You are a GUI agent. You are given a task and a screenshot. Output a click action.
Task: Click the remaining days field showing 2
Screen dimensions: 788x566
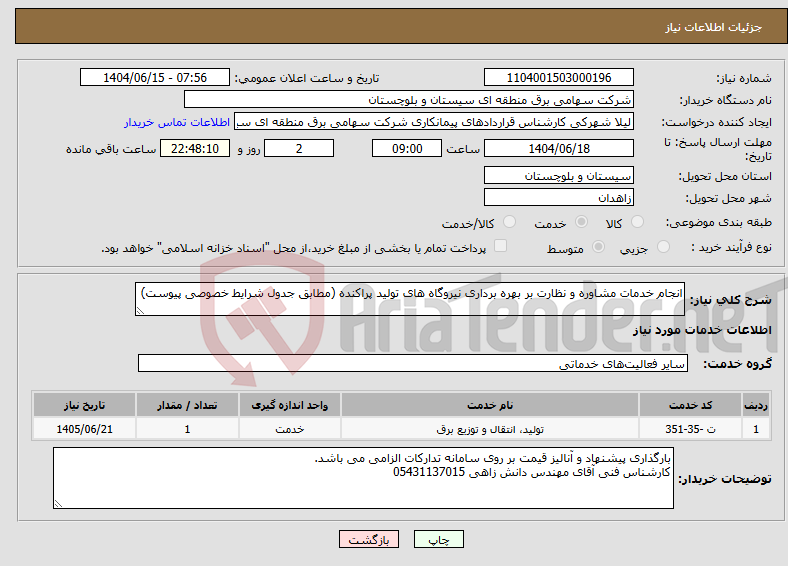coord(299,148)
